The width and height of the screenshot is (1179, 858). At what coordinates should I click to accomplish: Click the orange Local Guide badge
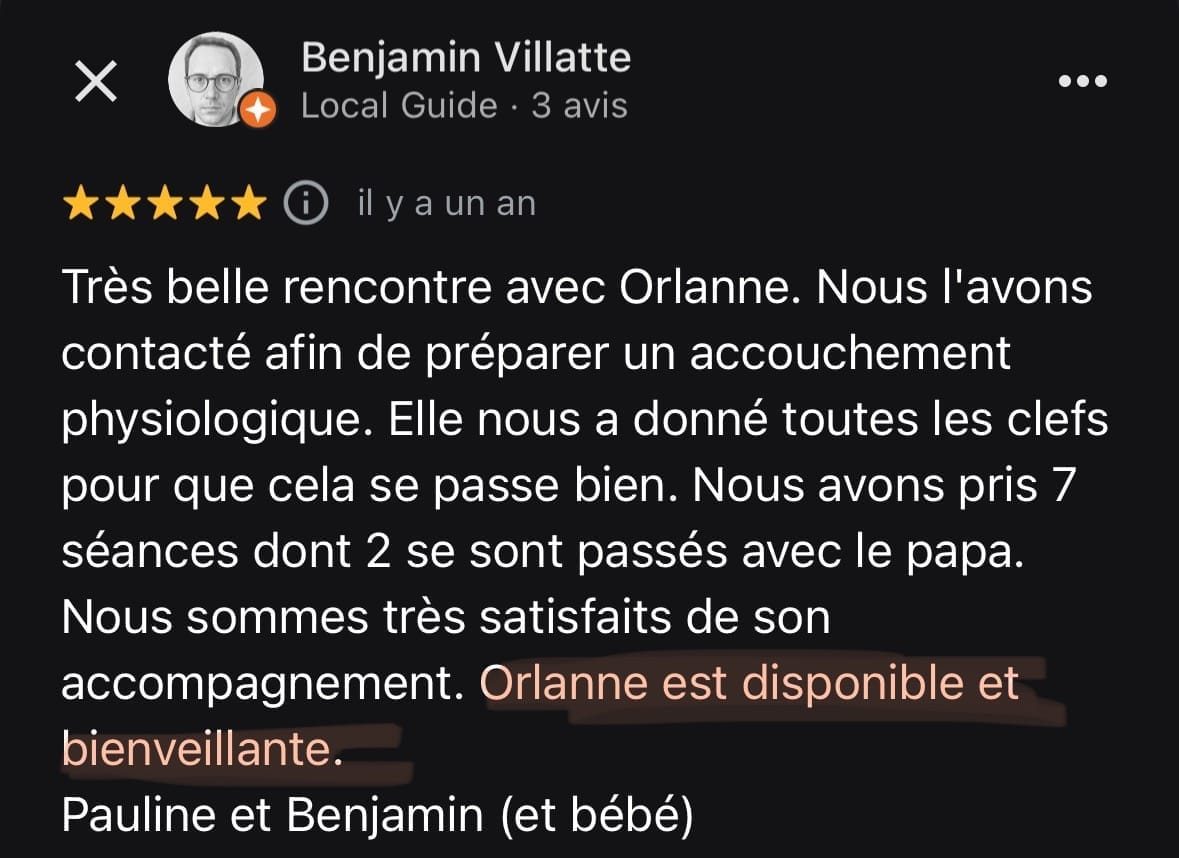point(257,109)
